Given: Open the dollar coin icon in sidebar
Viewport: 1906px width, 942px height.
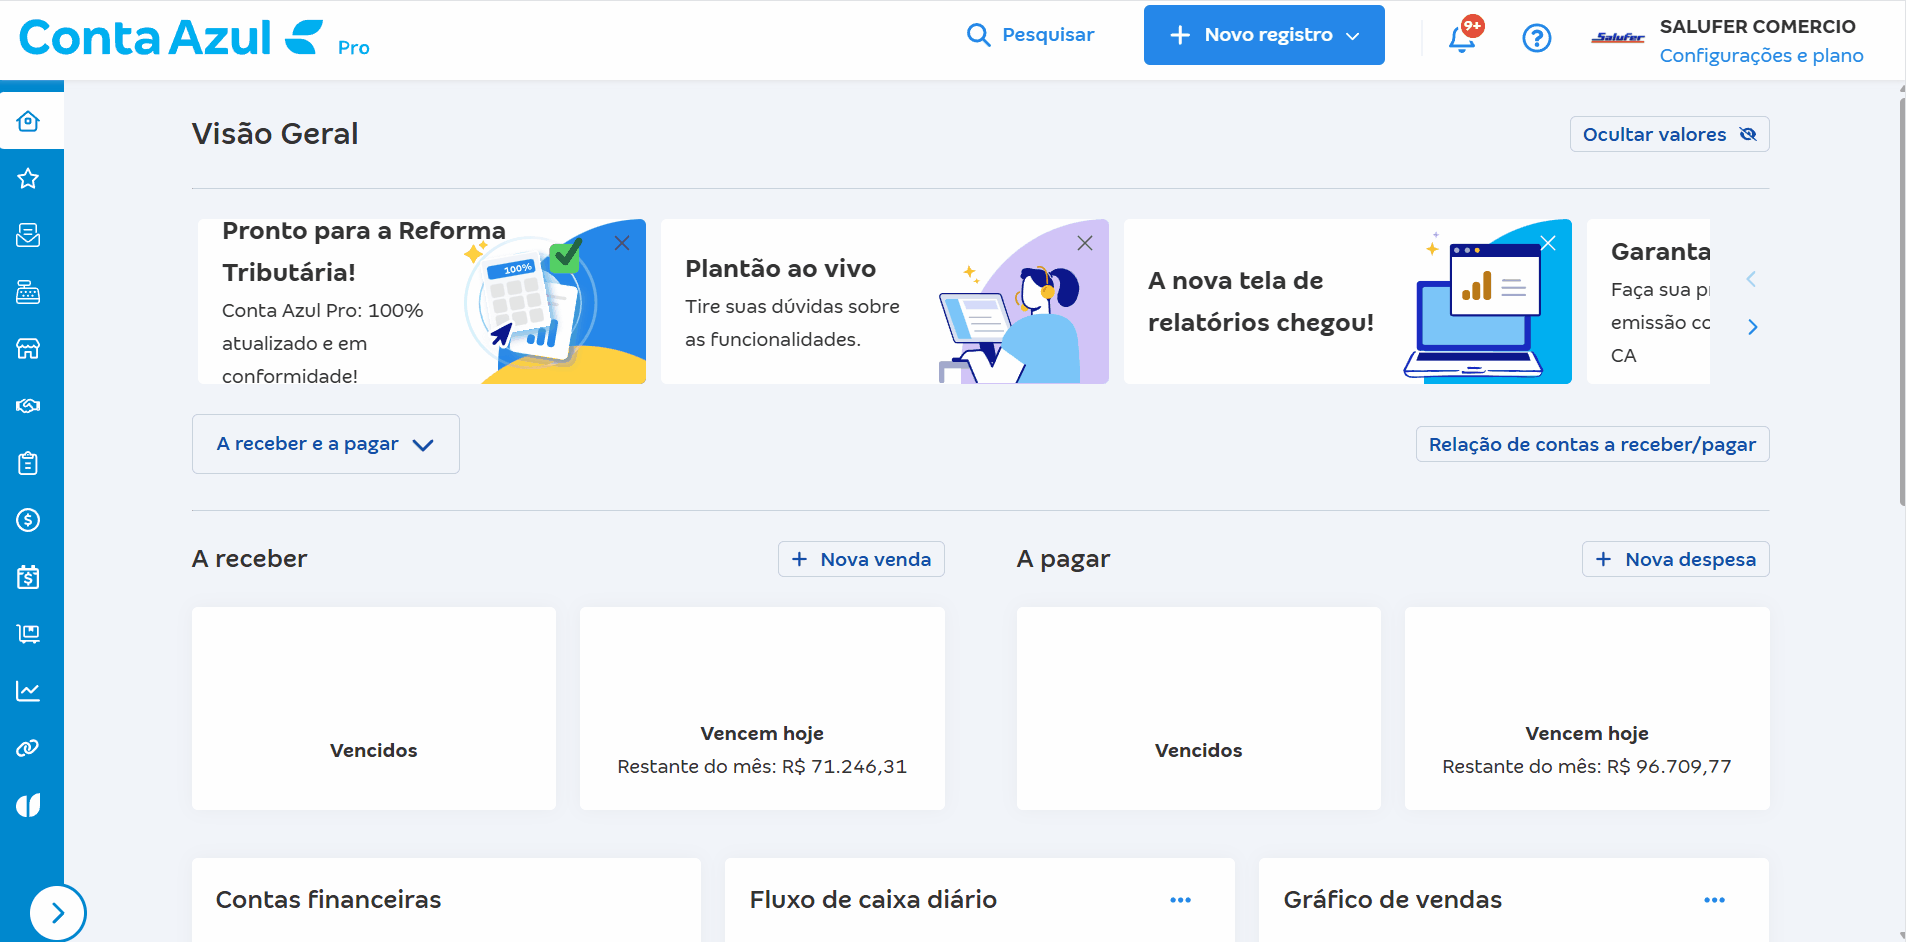Looking at the screenshot, I should pyautogui.click(x=28, y=520).
